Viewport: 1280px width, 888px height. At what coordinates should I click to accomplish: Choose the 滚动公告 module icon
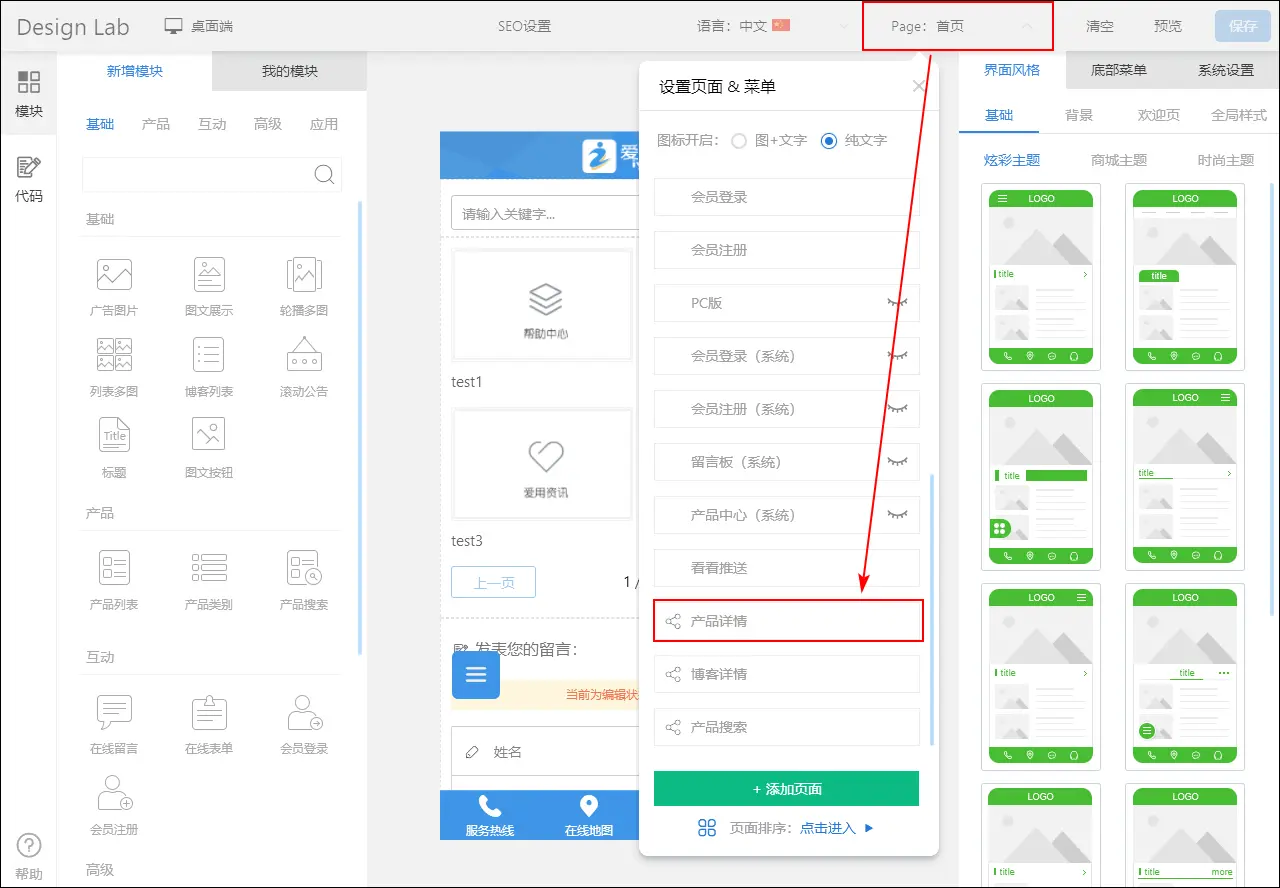point(304,355)
